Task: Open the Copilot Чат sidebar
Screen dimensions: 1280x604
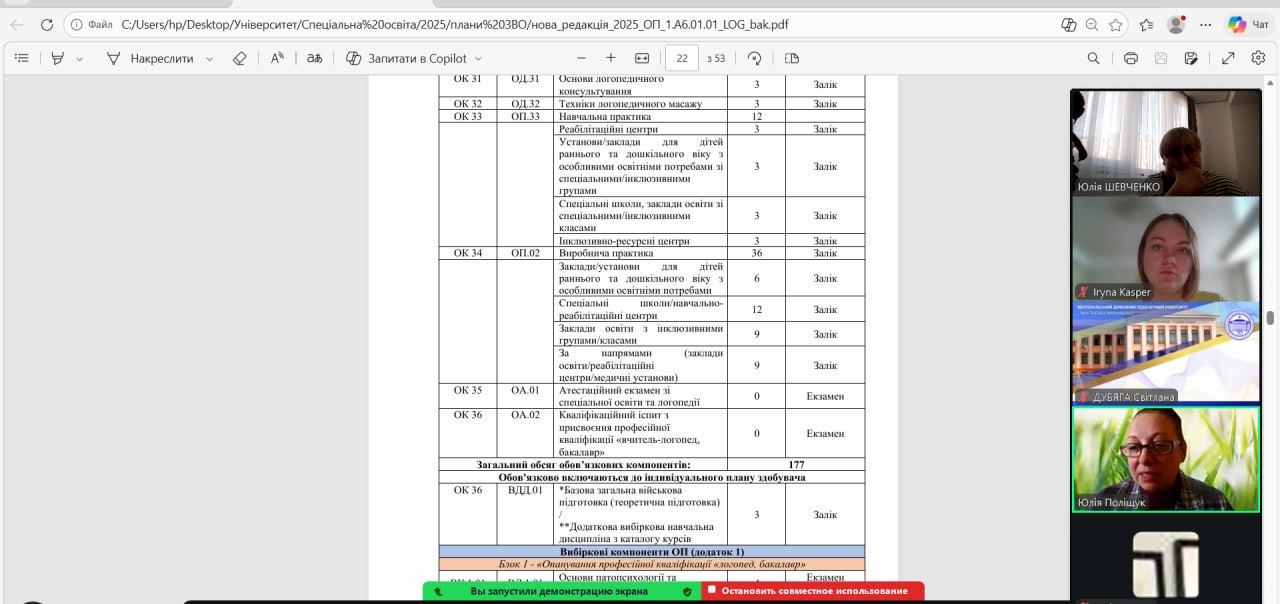Action: [1250, 24]
